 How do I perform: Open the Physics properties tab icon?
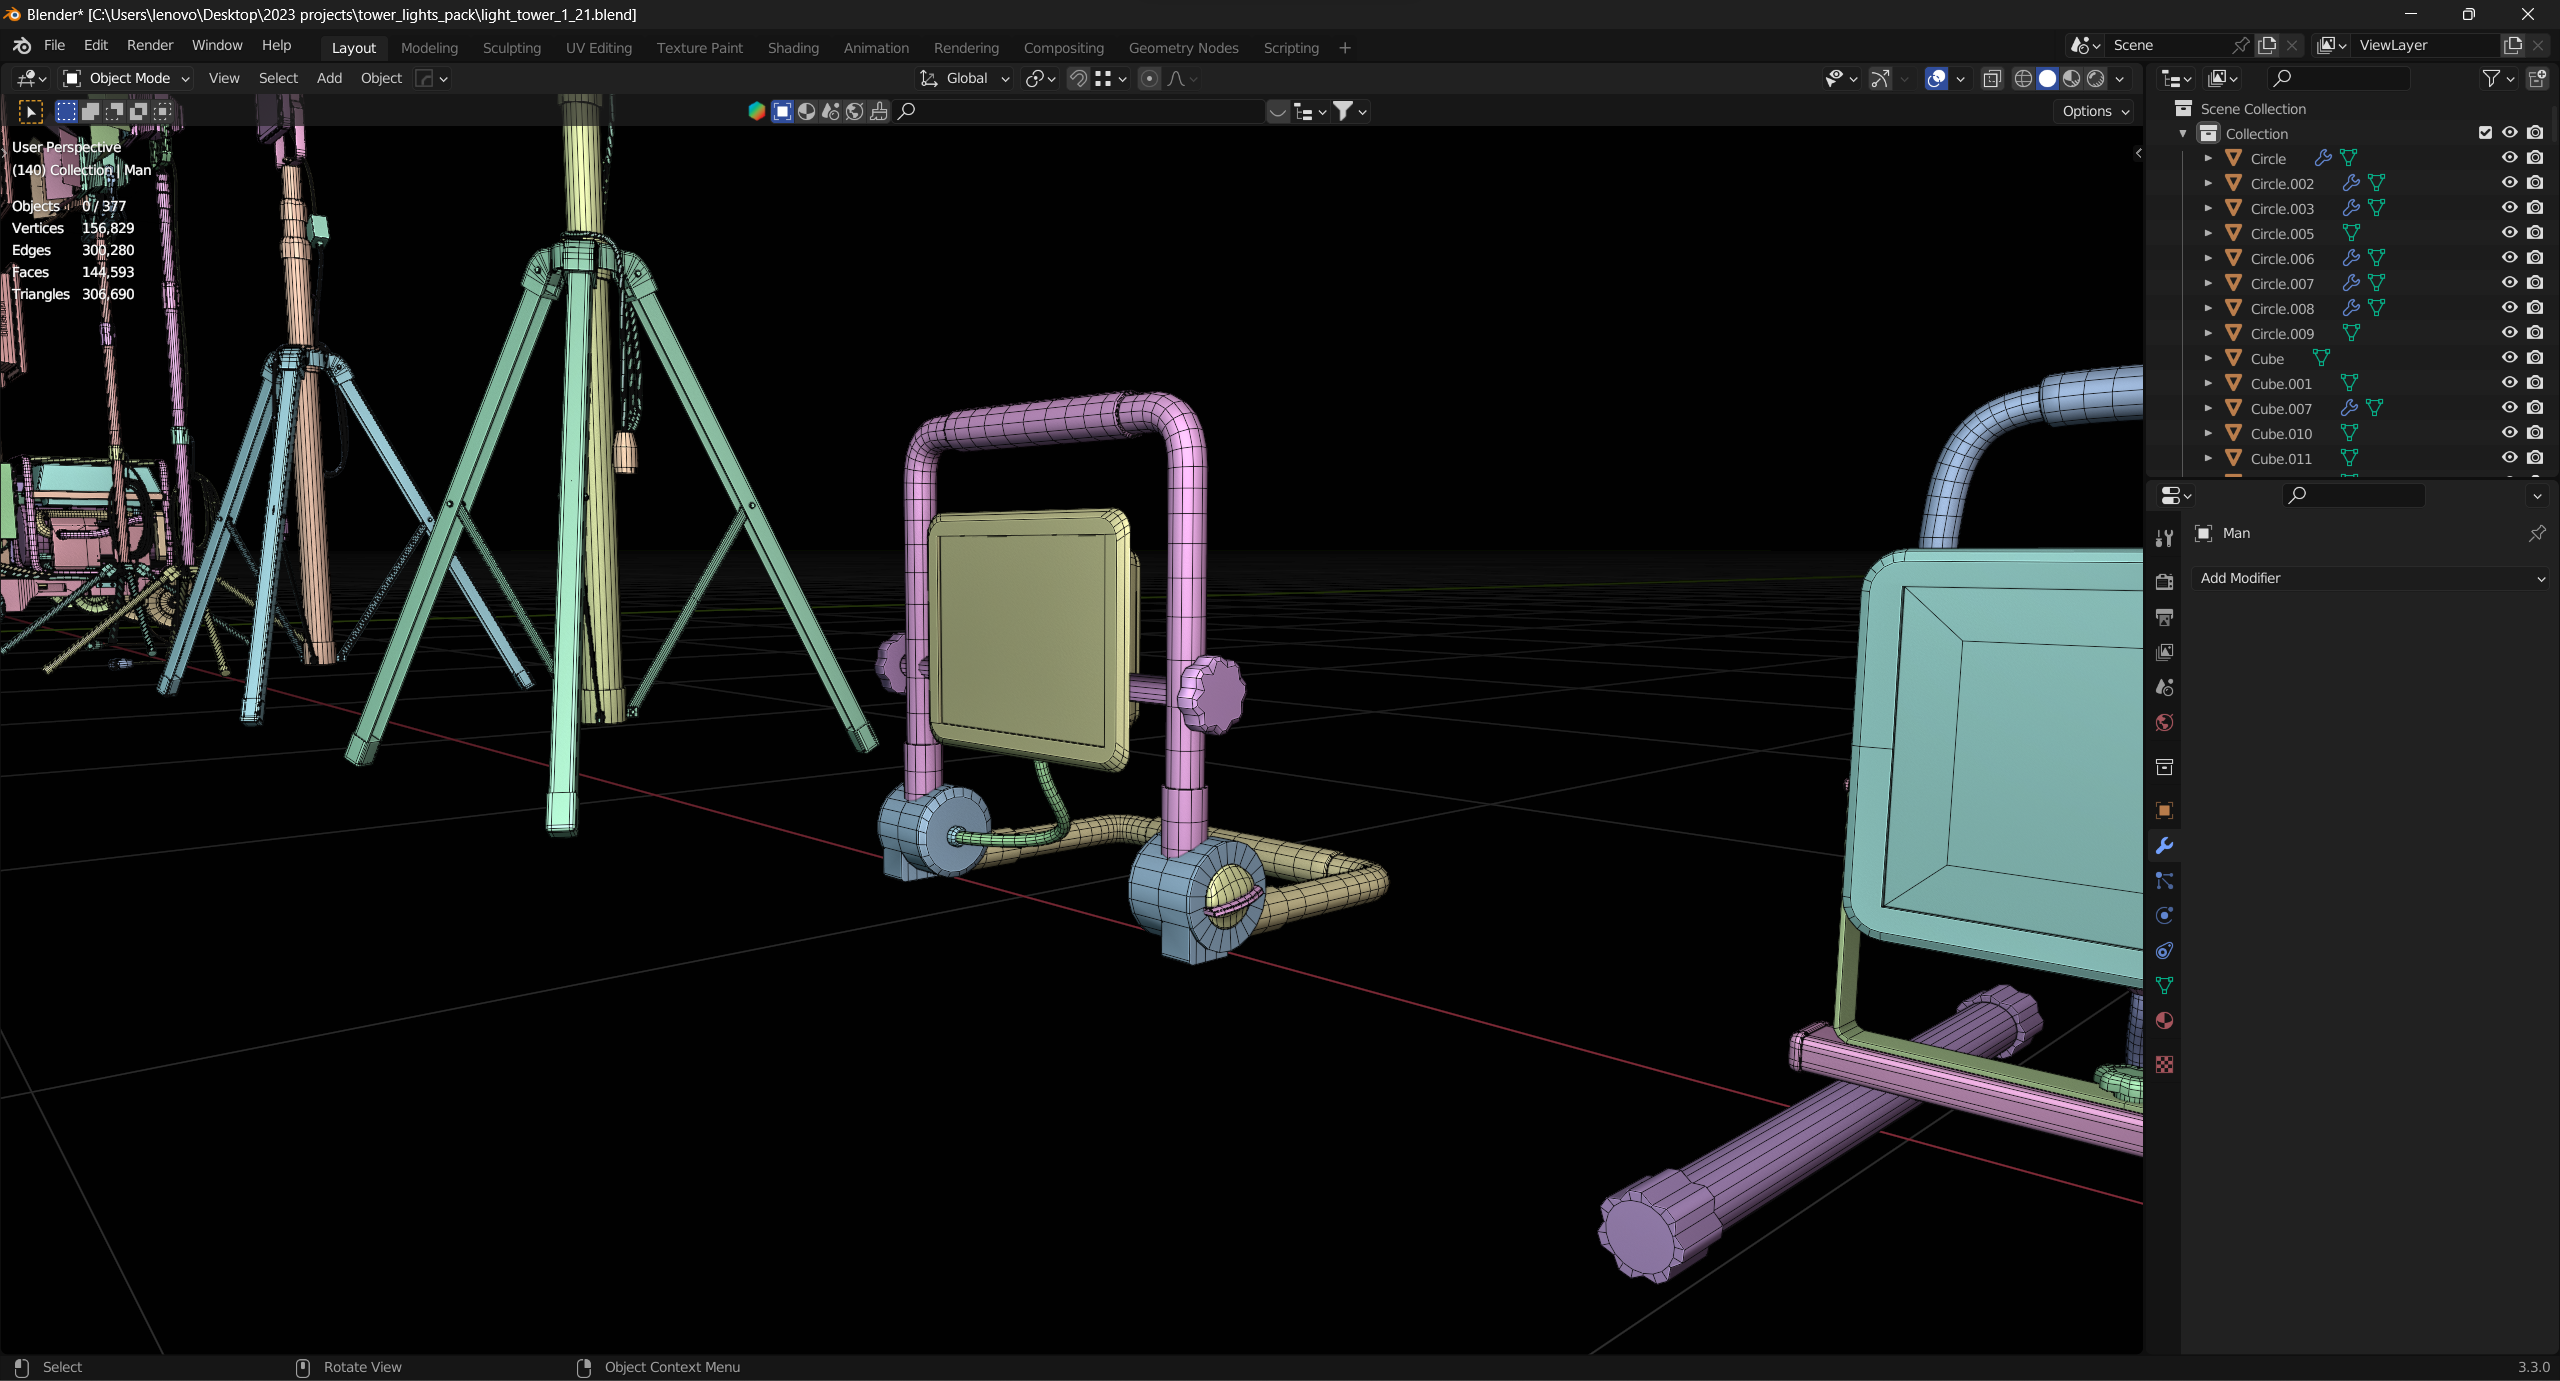[2164, 916]
